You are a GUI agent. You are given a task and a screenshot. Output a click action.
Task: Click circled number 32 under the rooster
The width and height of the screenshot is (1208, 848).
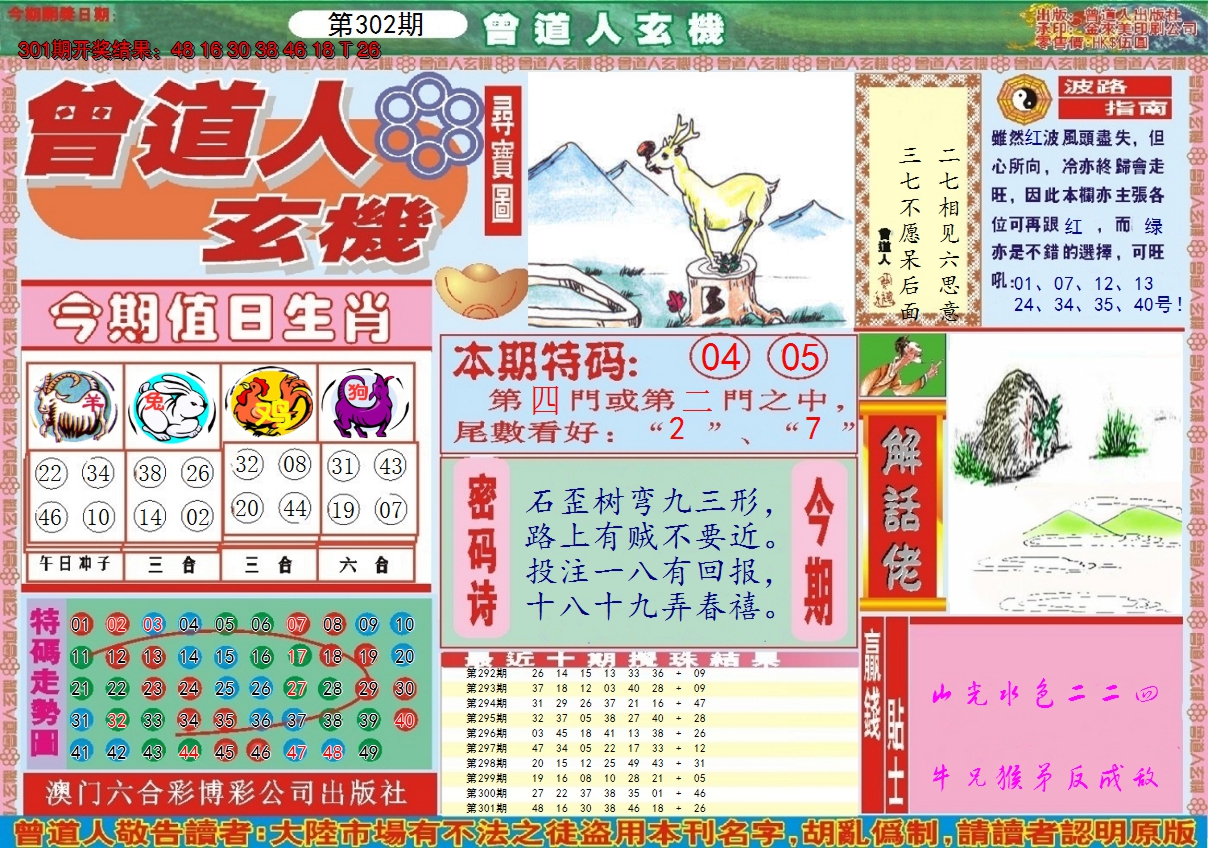[248, 464]
